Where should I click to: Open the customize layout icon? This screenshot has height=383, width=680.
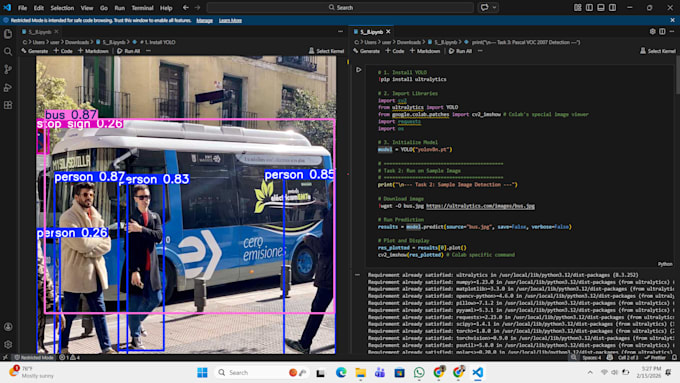(578, 7)
